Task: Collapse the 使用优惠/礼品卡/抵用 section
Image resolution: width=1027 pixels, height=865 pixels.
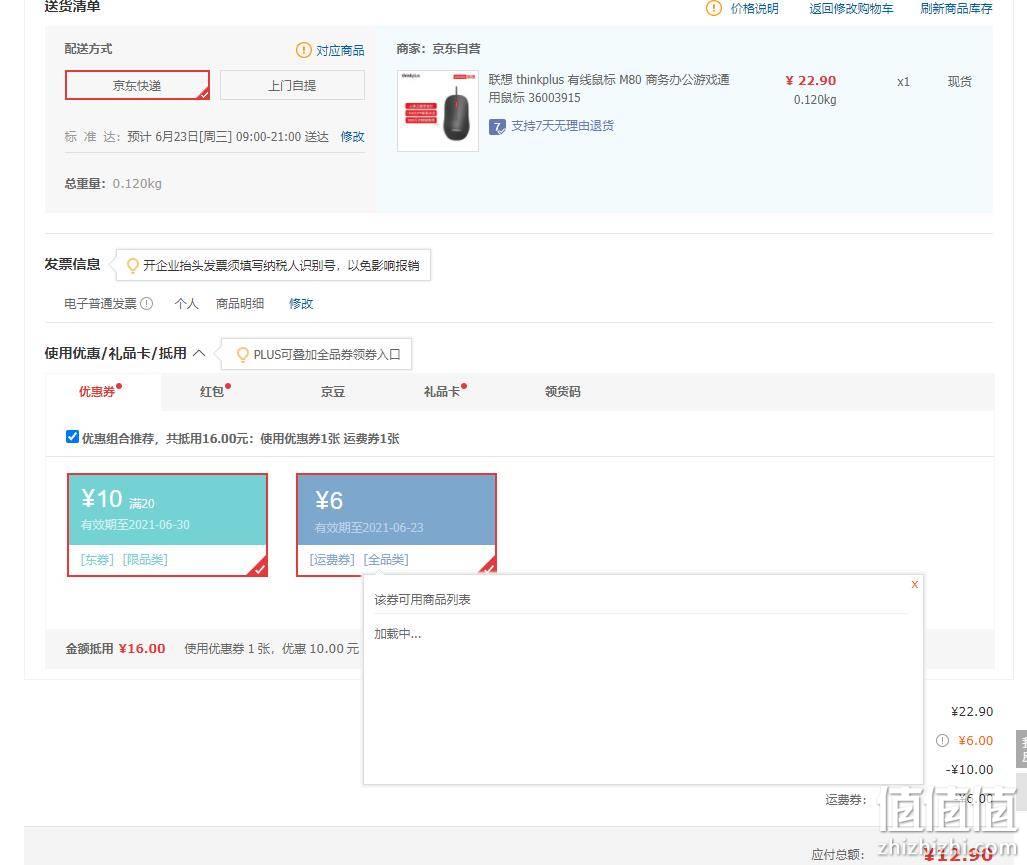Action: 199,353
